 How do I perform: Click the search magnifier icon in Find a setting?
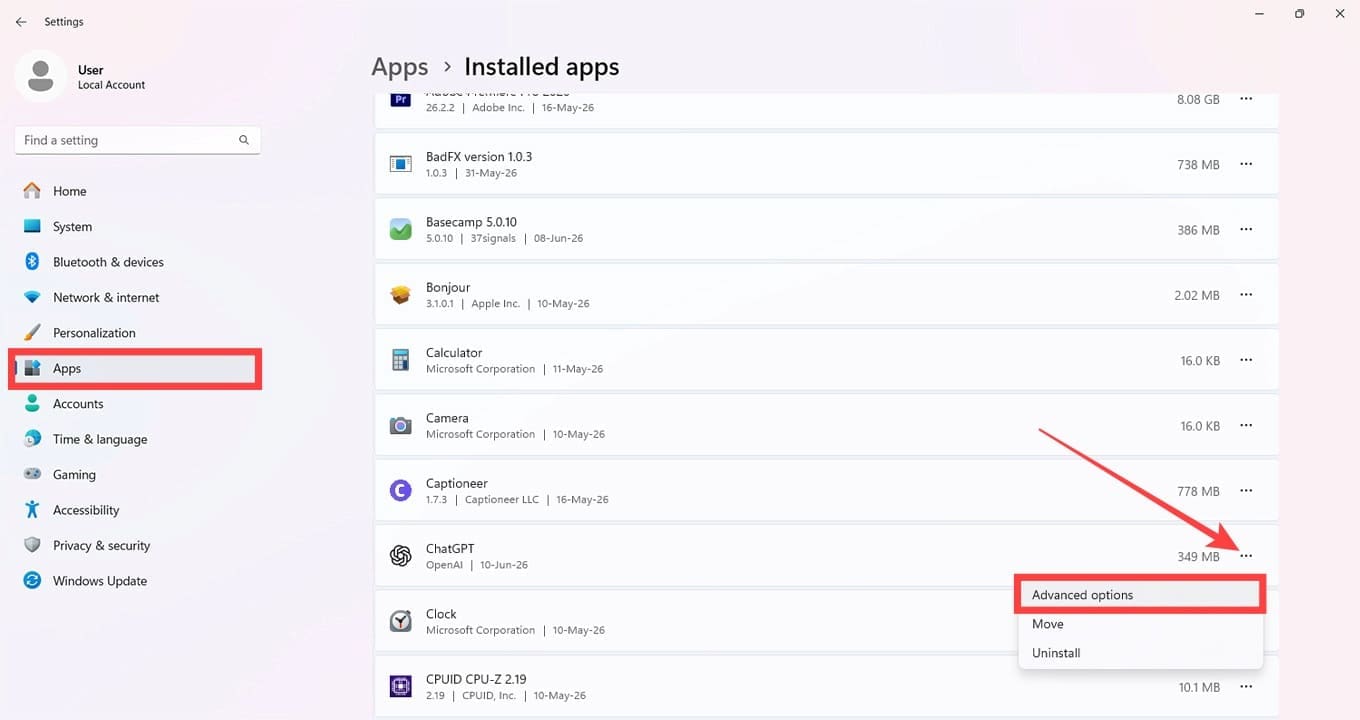(244, 140)
